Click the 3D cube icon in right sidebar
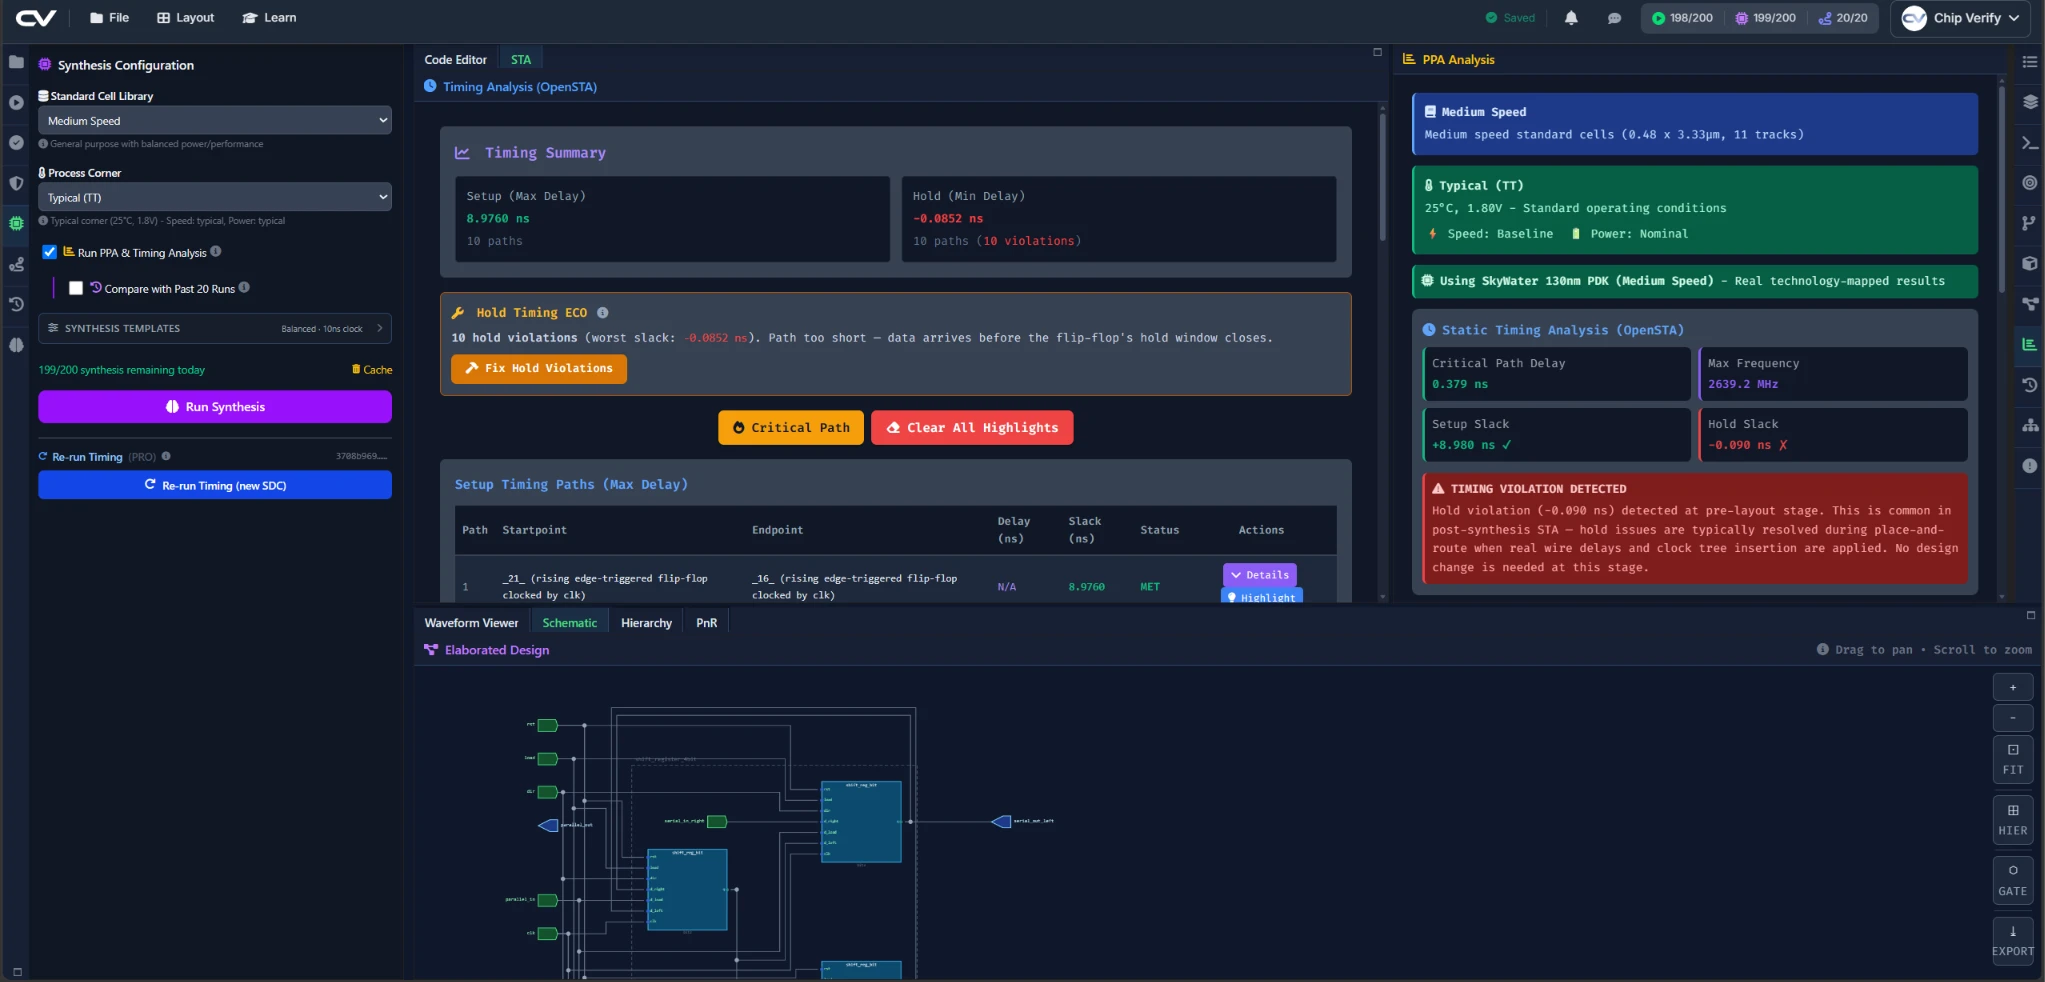Viewport: 2045px width, 982px height. click(2030, 263)
